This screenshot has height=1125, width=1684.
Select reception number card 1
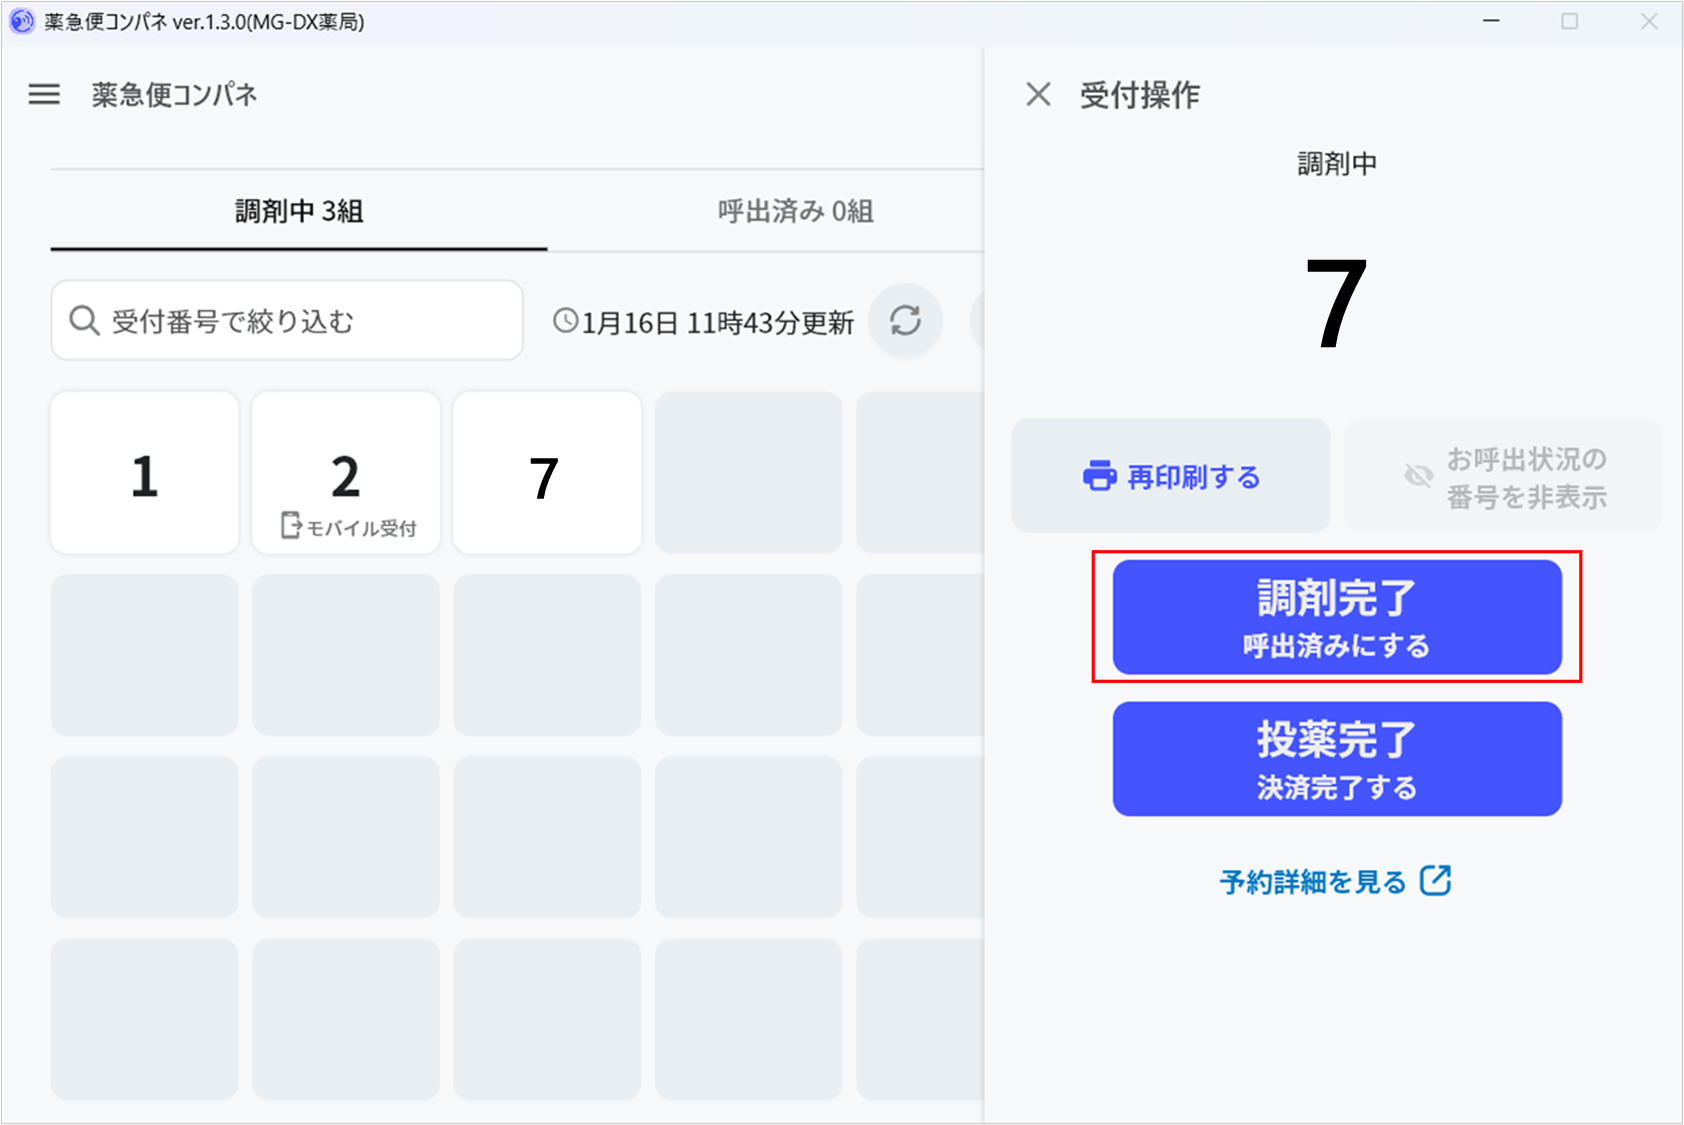point(145,473)
